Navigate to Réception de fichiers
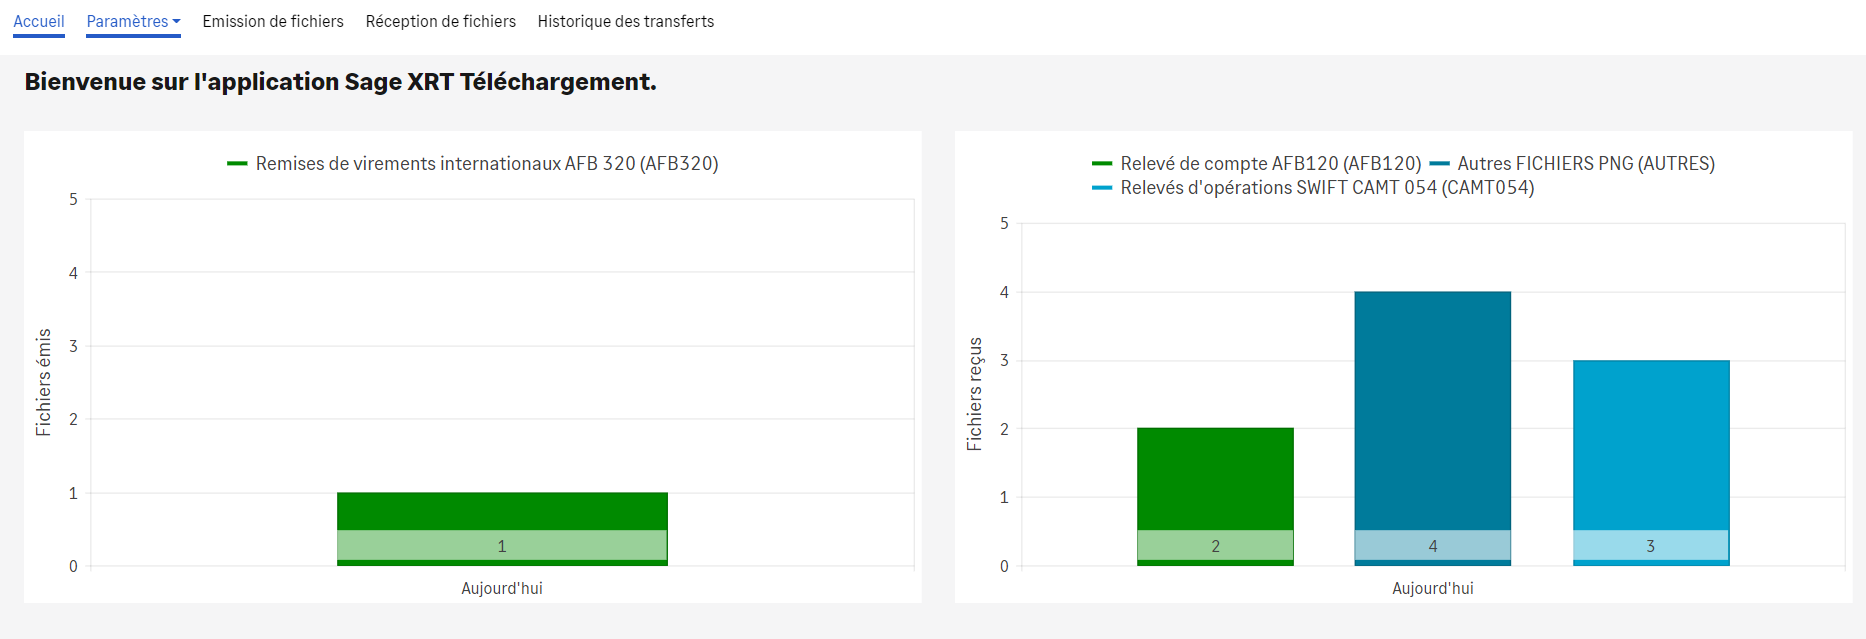This screenshot has width=1866, height=639. tap(440, 21)
